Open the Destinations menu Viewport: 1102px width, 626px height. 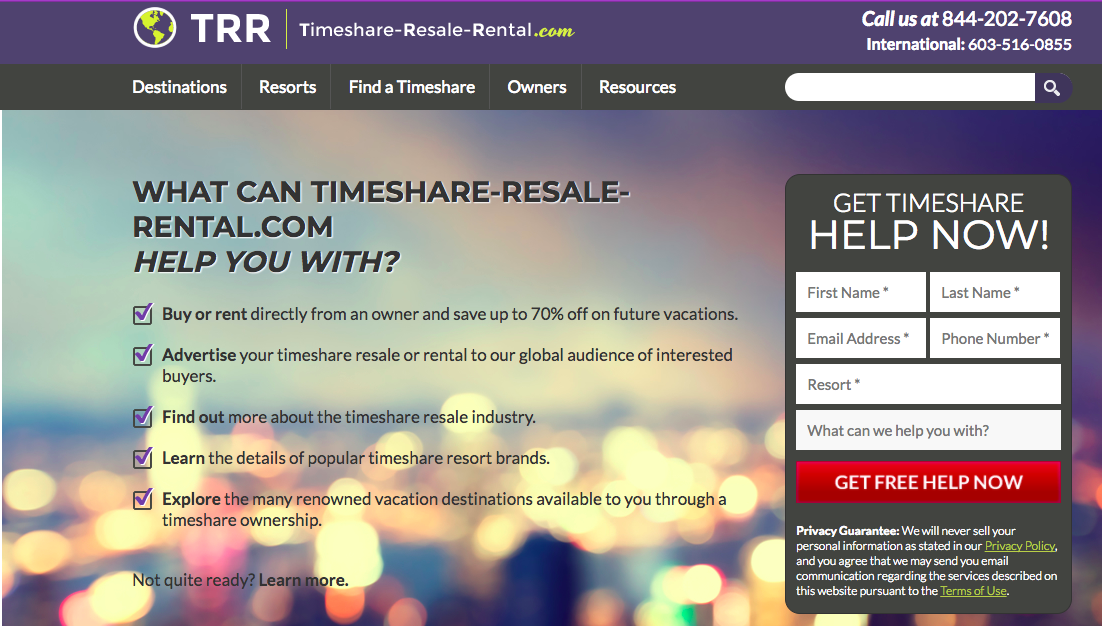179,87
